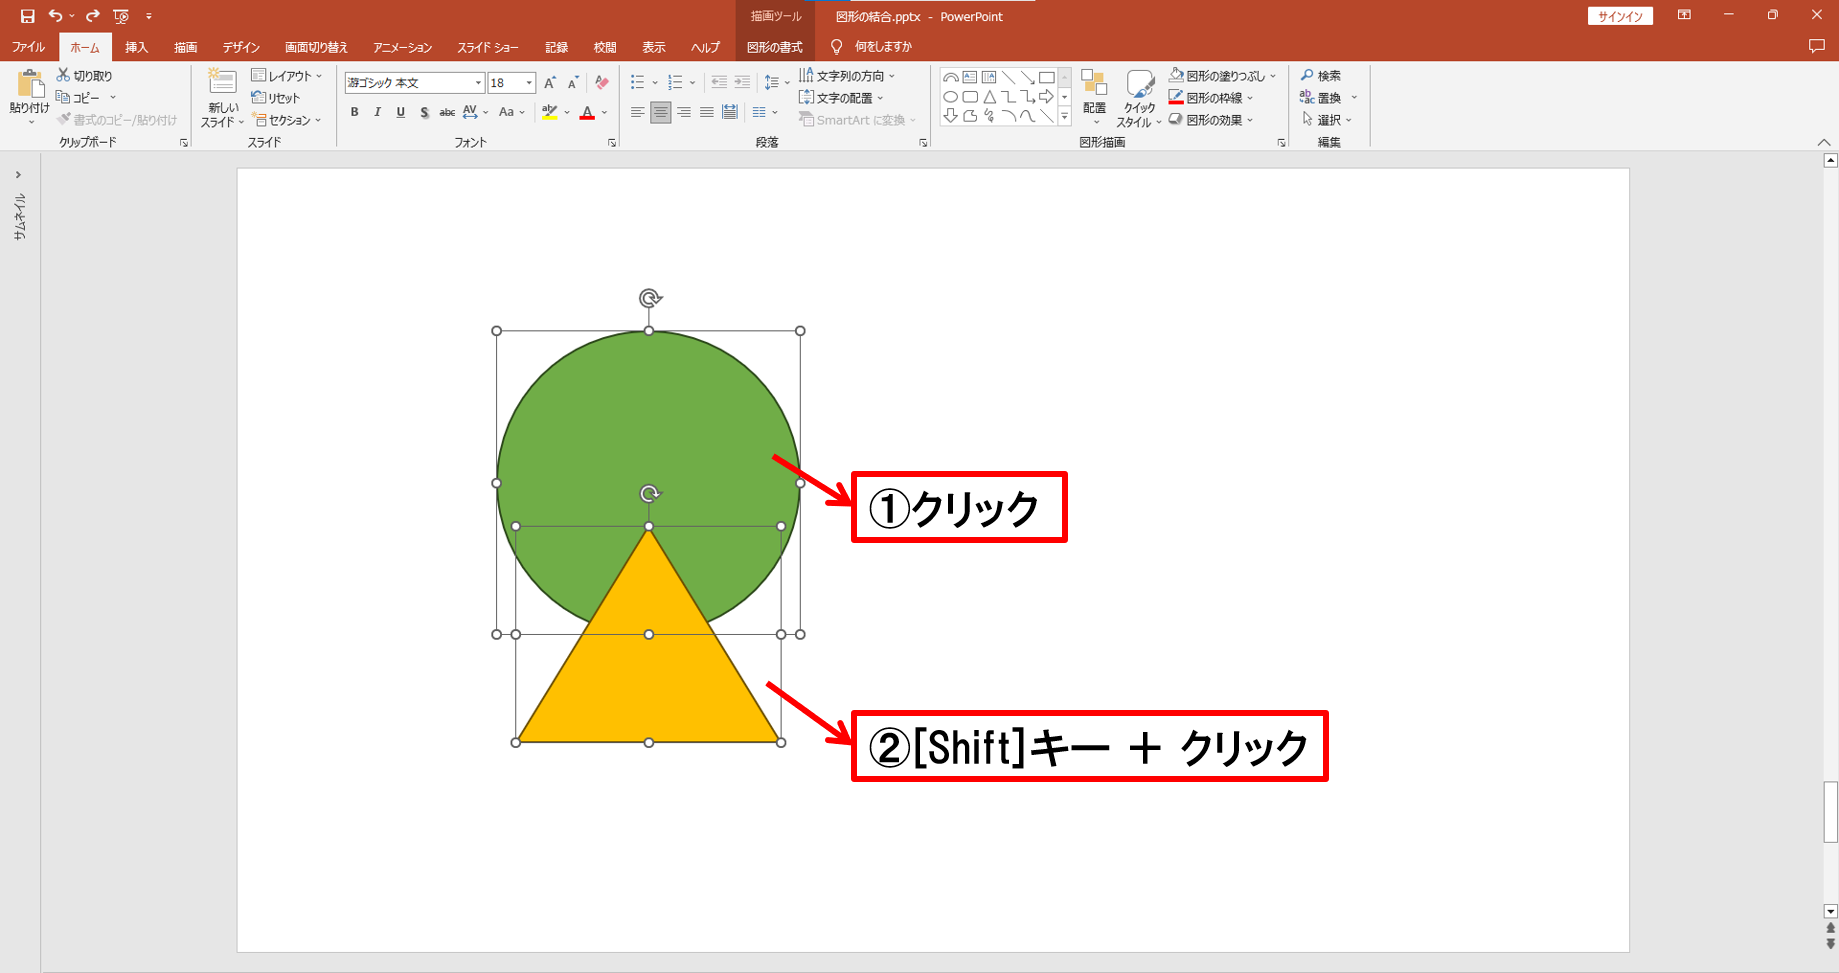
Task: Click the Save icon in the title bar
Action: click(x=27, y=16)
